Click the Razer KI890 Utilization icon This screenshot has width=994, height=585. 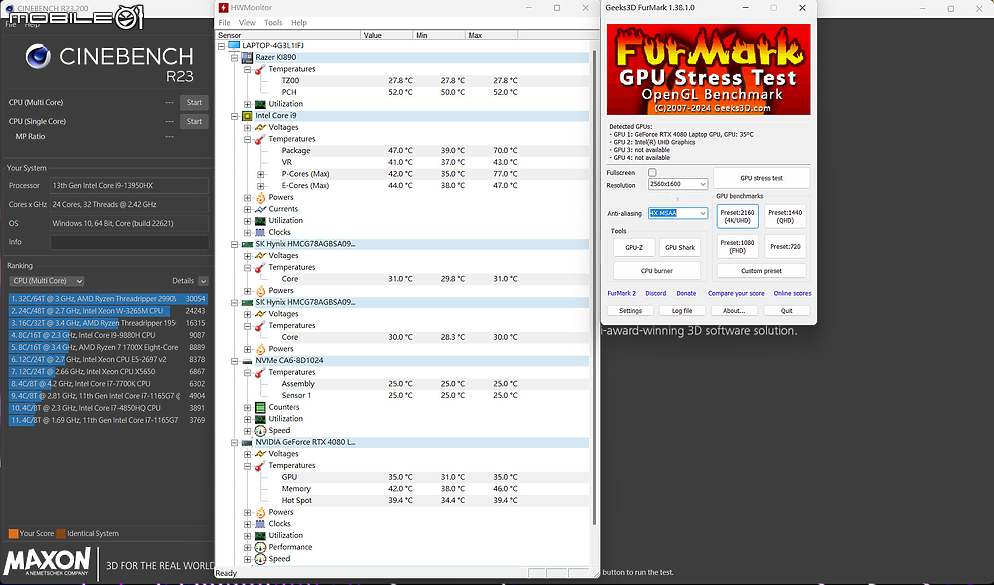coord(260,105)
